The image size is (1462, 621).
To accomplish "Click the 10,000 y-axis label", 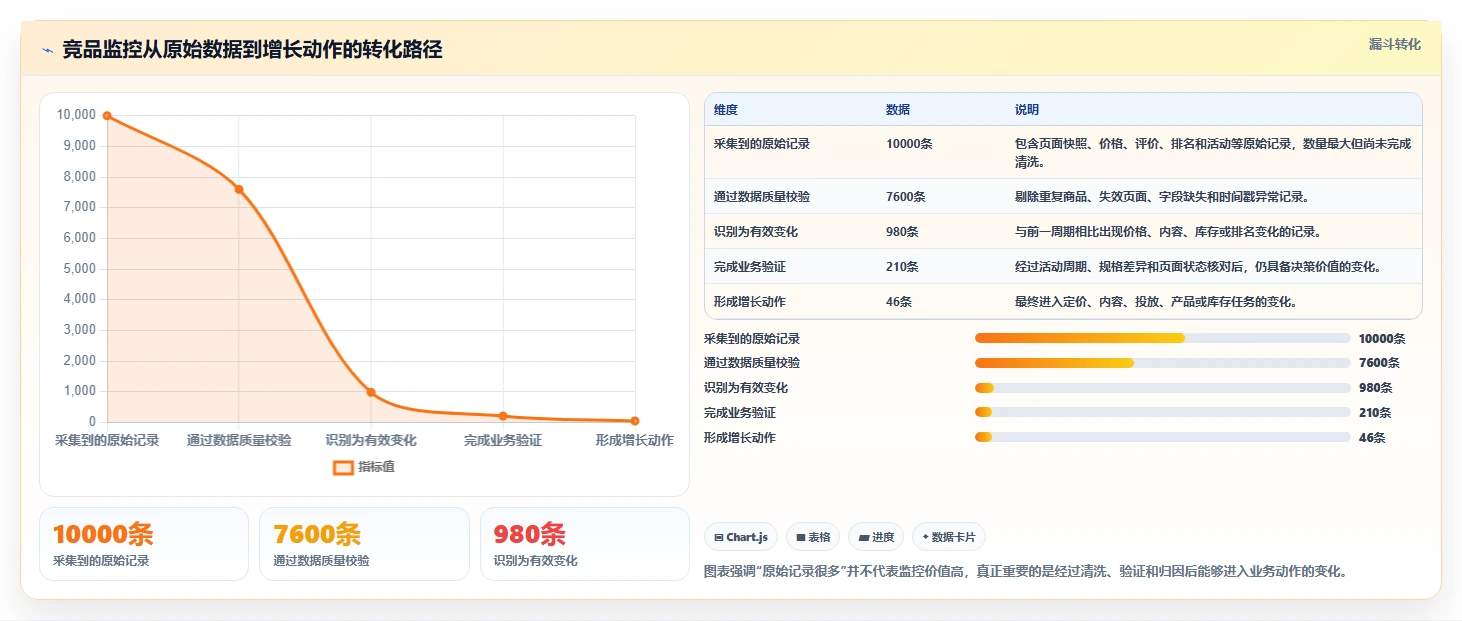I will 76,115.
